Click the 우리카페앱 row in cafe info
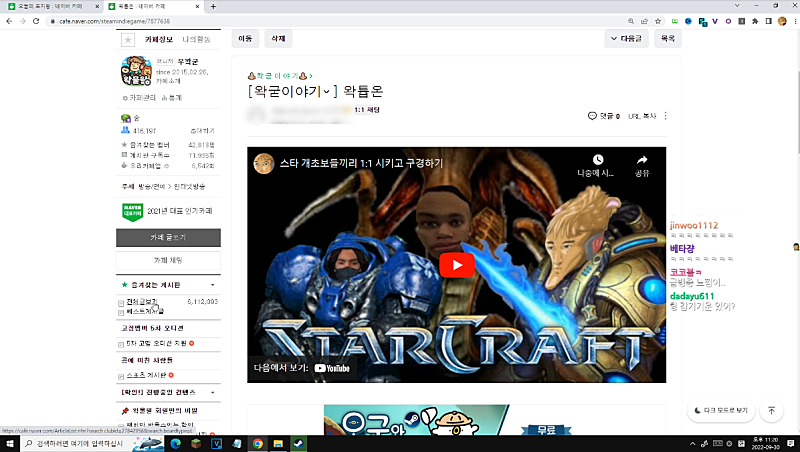The height and width of the screenshot is (452, 800). [x=168, y=166]
